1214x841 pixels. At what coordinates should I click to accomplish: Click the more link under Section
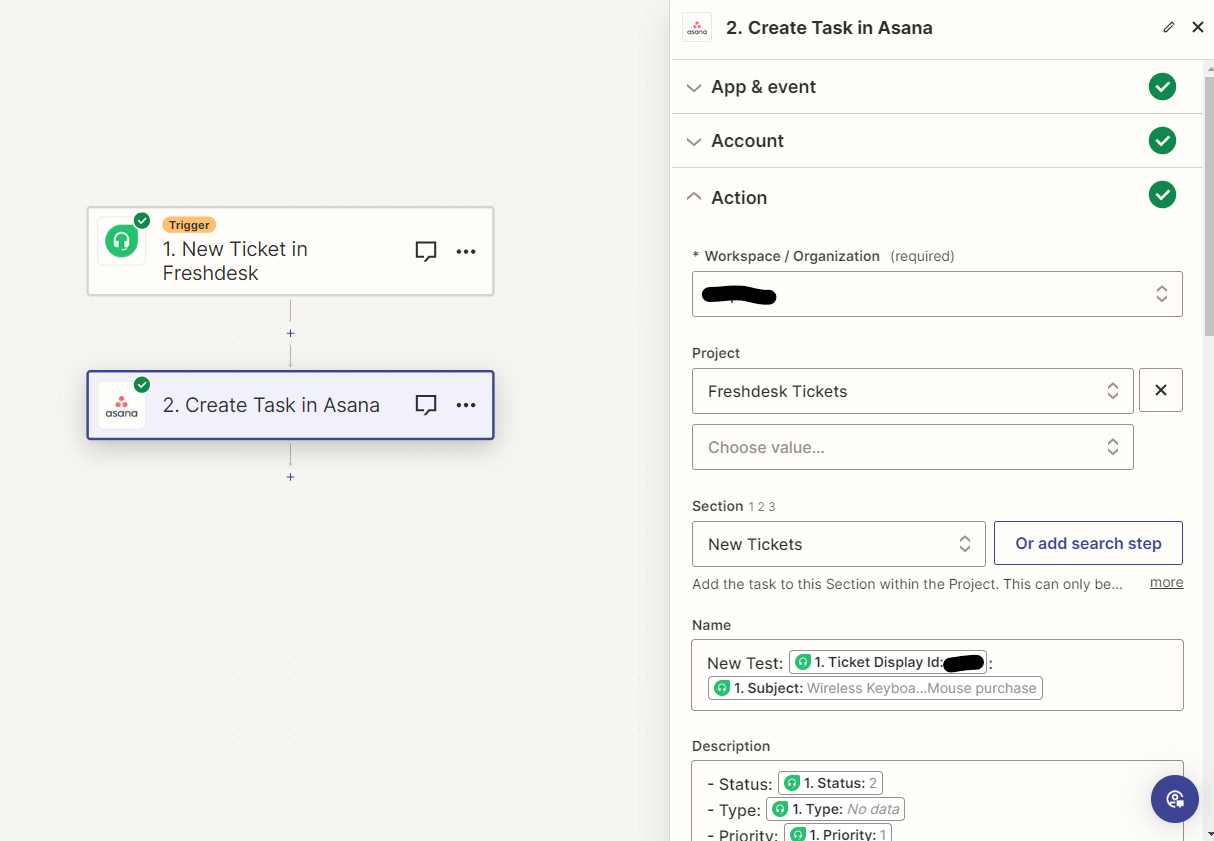[1166, 582]
